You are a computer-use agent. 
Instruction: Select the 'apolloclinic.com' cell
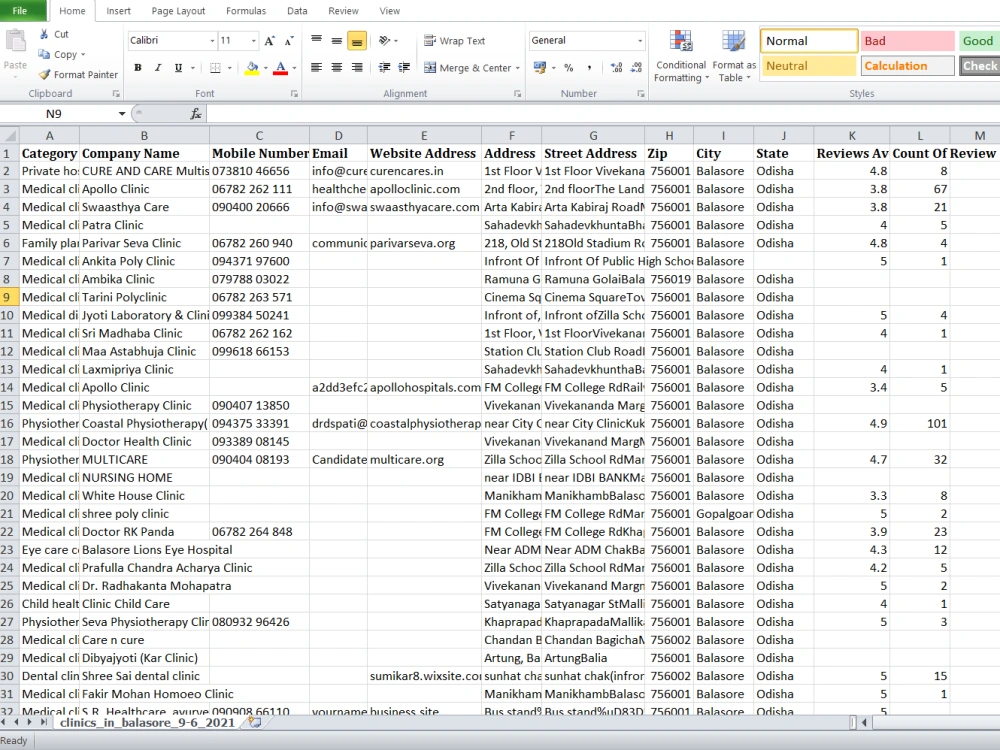point(424,189)
